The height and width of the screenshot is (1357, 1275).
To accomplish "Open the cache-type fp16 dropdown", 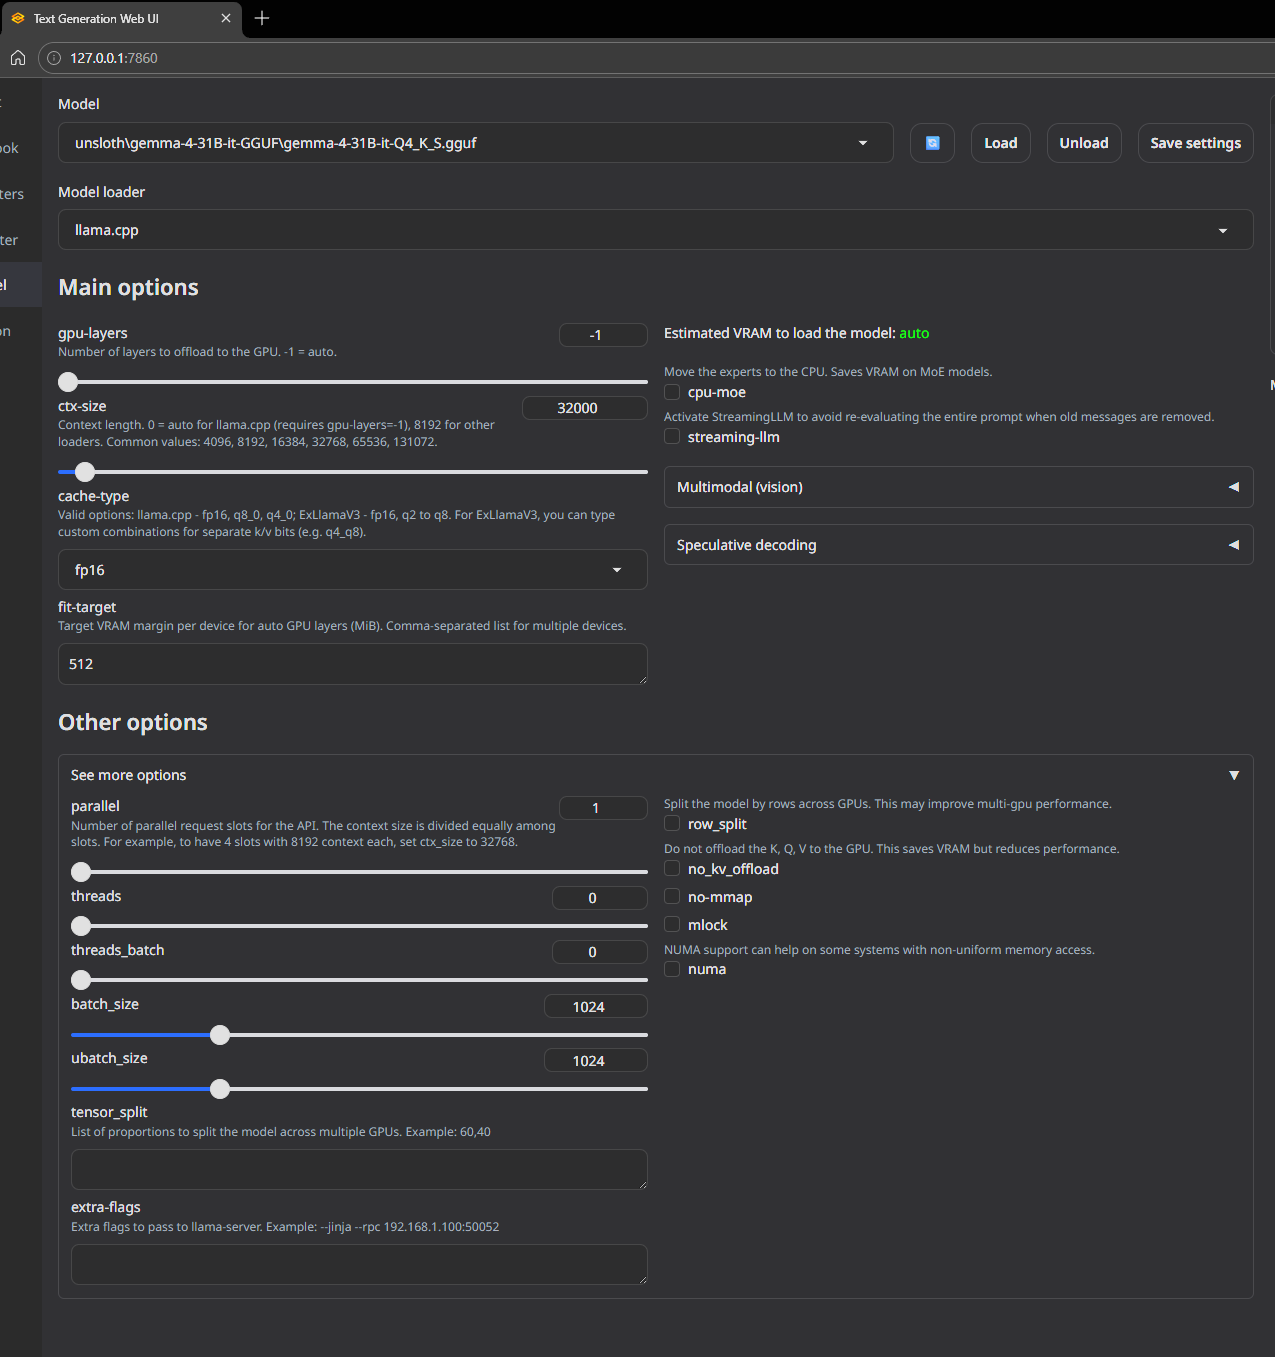I will click(352, 570).
